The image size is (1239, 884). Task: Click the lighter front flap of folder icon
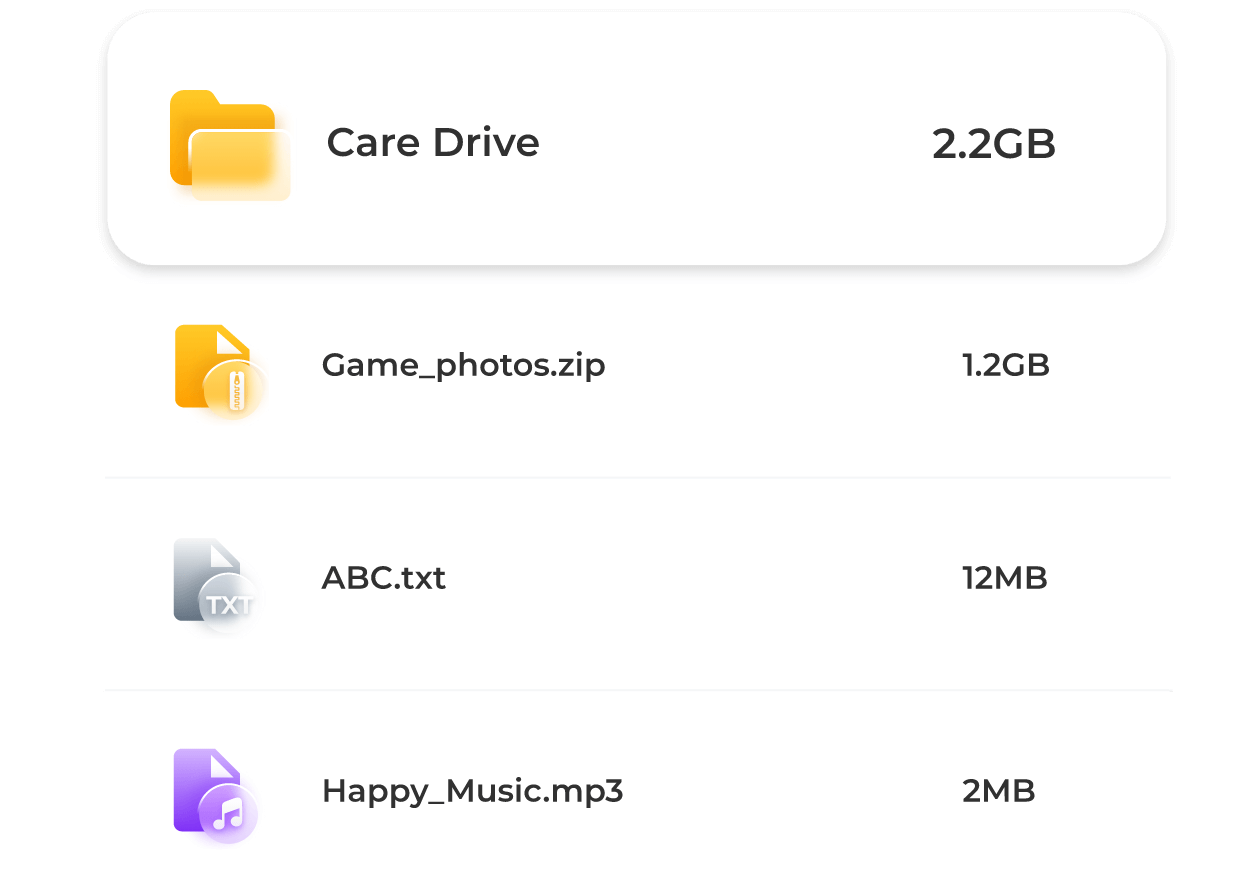tap(241, 166)
